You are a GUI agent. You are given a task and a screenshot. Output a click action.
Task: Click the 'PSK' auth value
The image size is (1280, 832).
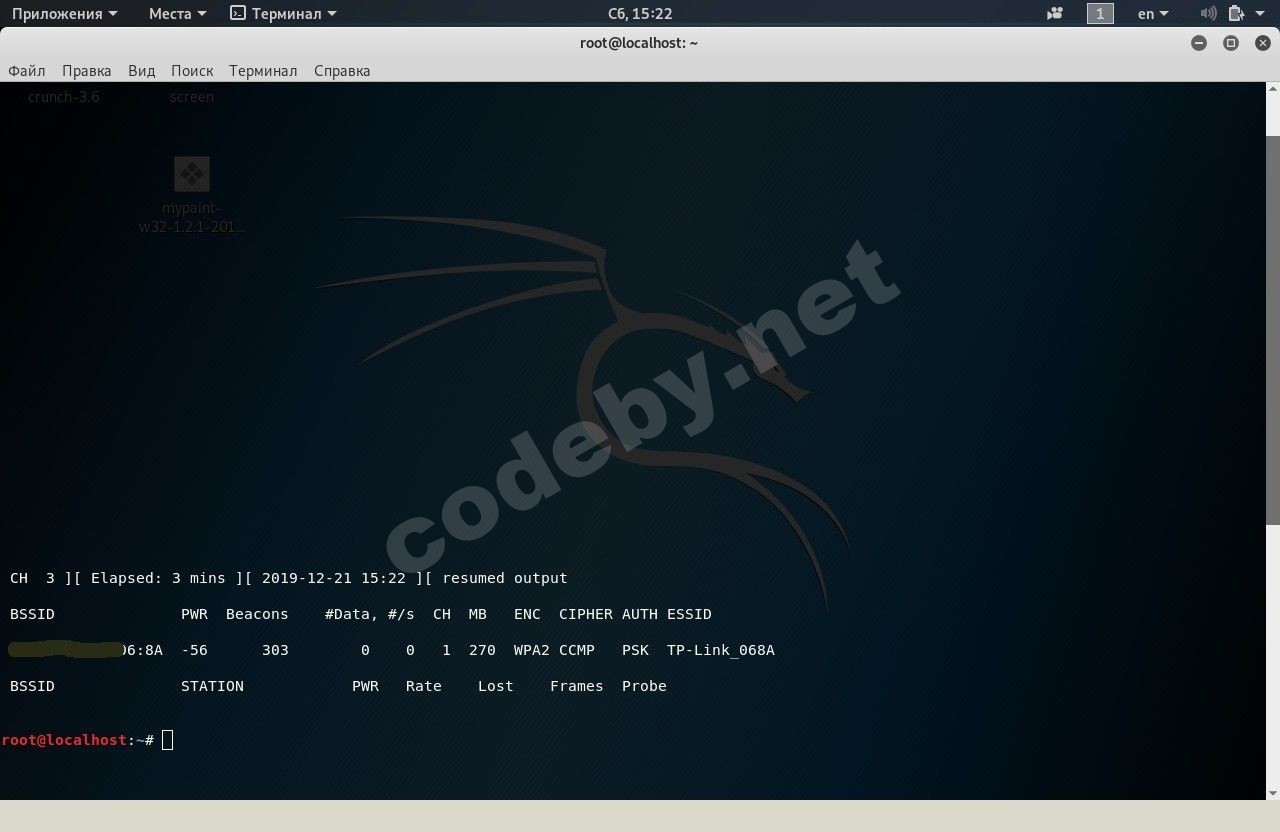(635, 650)
